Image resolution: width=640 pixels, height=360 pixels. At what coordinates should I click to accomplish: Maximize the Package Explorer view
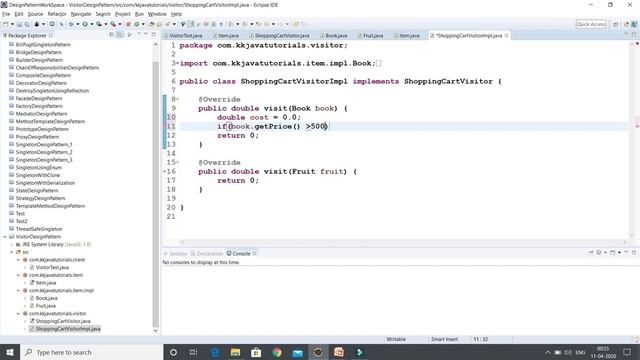[153, 35]
